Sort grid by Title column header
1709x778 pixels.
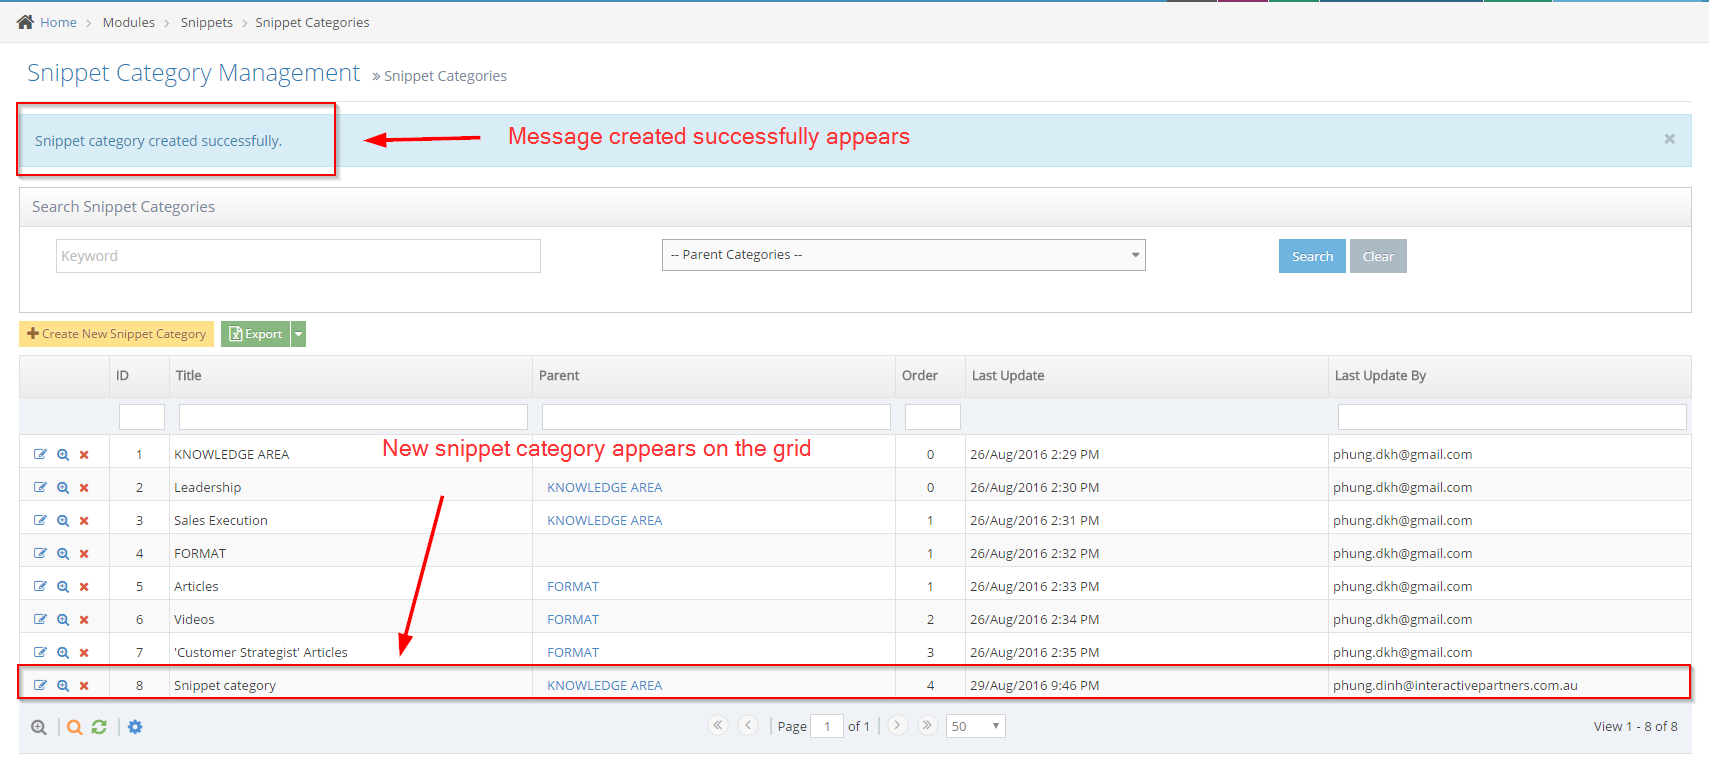click(x=189, y=376)
